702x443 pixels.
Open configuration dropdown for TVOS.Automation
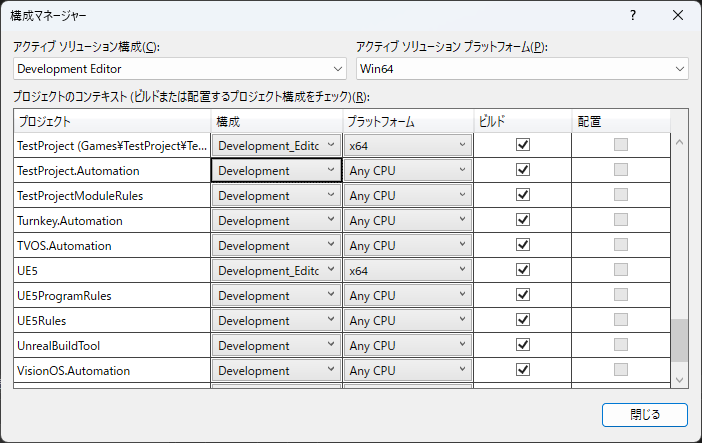point(276,245)
